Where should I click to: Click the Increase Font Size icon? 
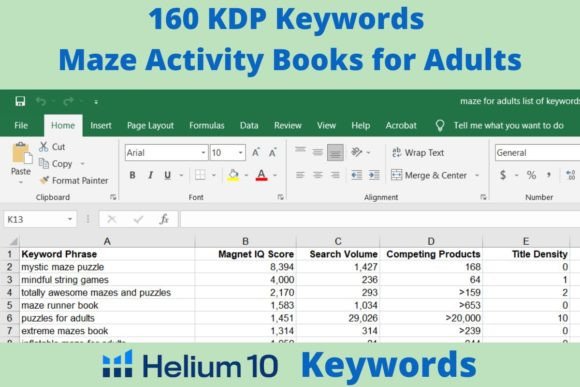(x=256, y=152)
